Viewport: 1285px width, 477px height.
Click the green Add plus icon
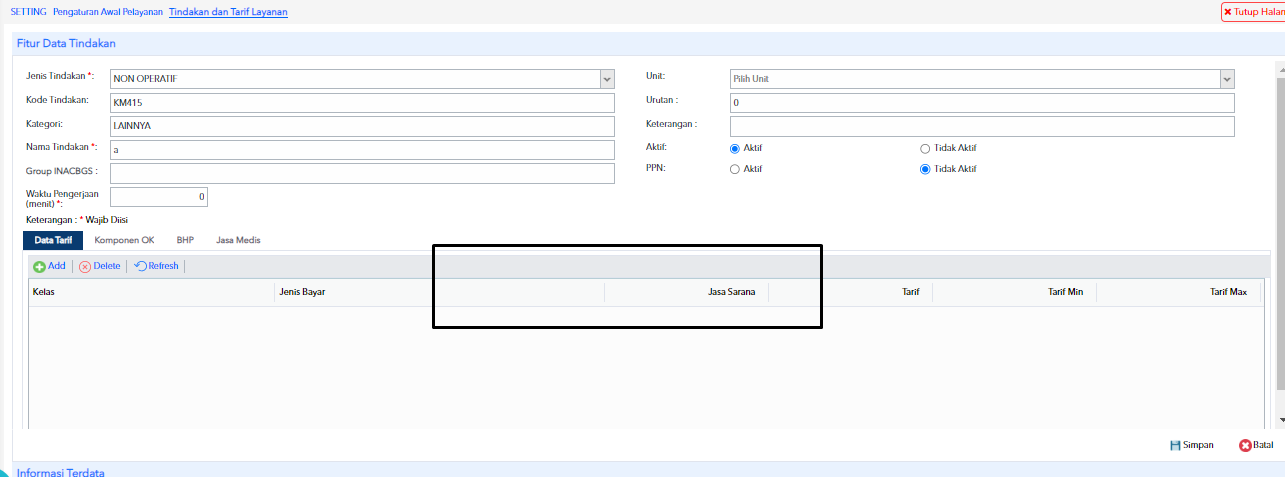pos(39,267)
